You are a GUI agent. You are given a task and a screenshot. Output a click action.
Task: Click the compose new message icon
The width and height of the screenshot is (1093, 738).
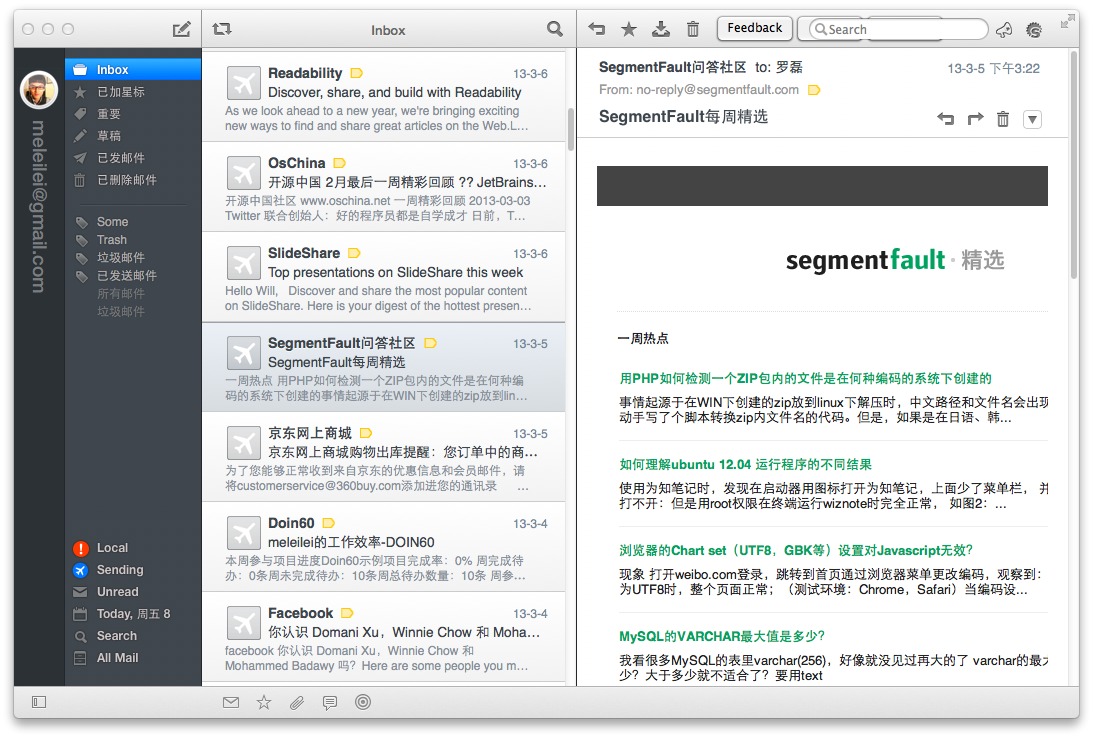point(181,29)
